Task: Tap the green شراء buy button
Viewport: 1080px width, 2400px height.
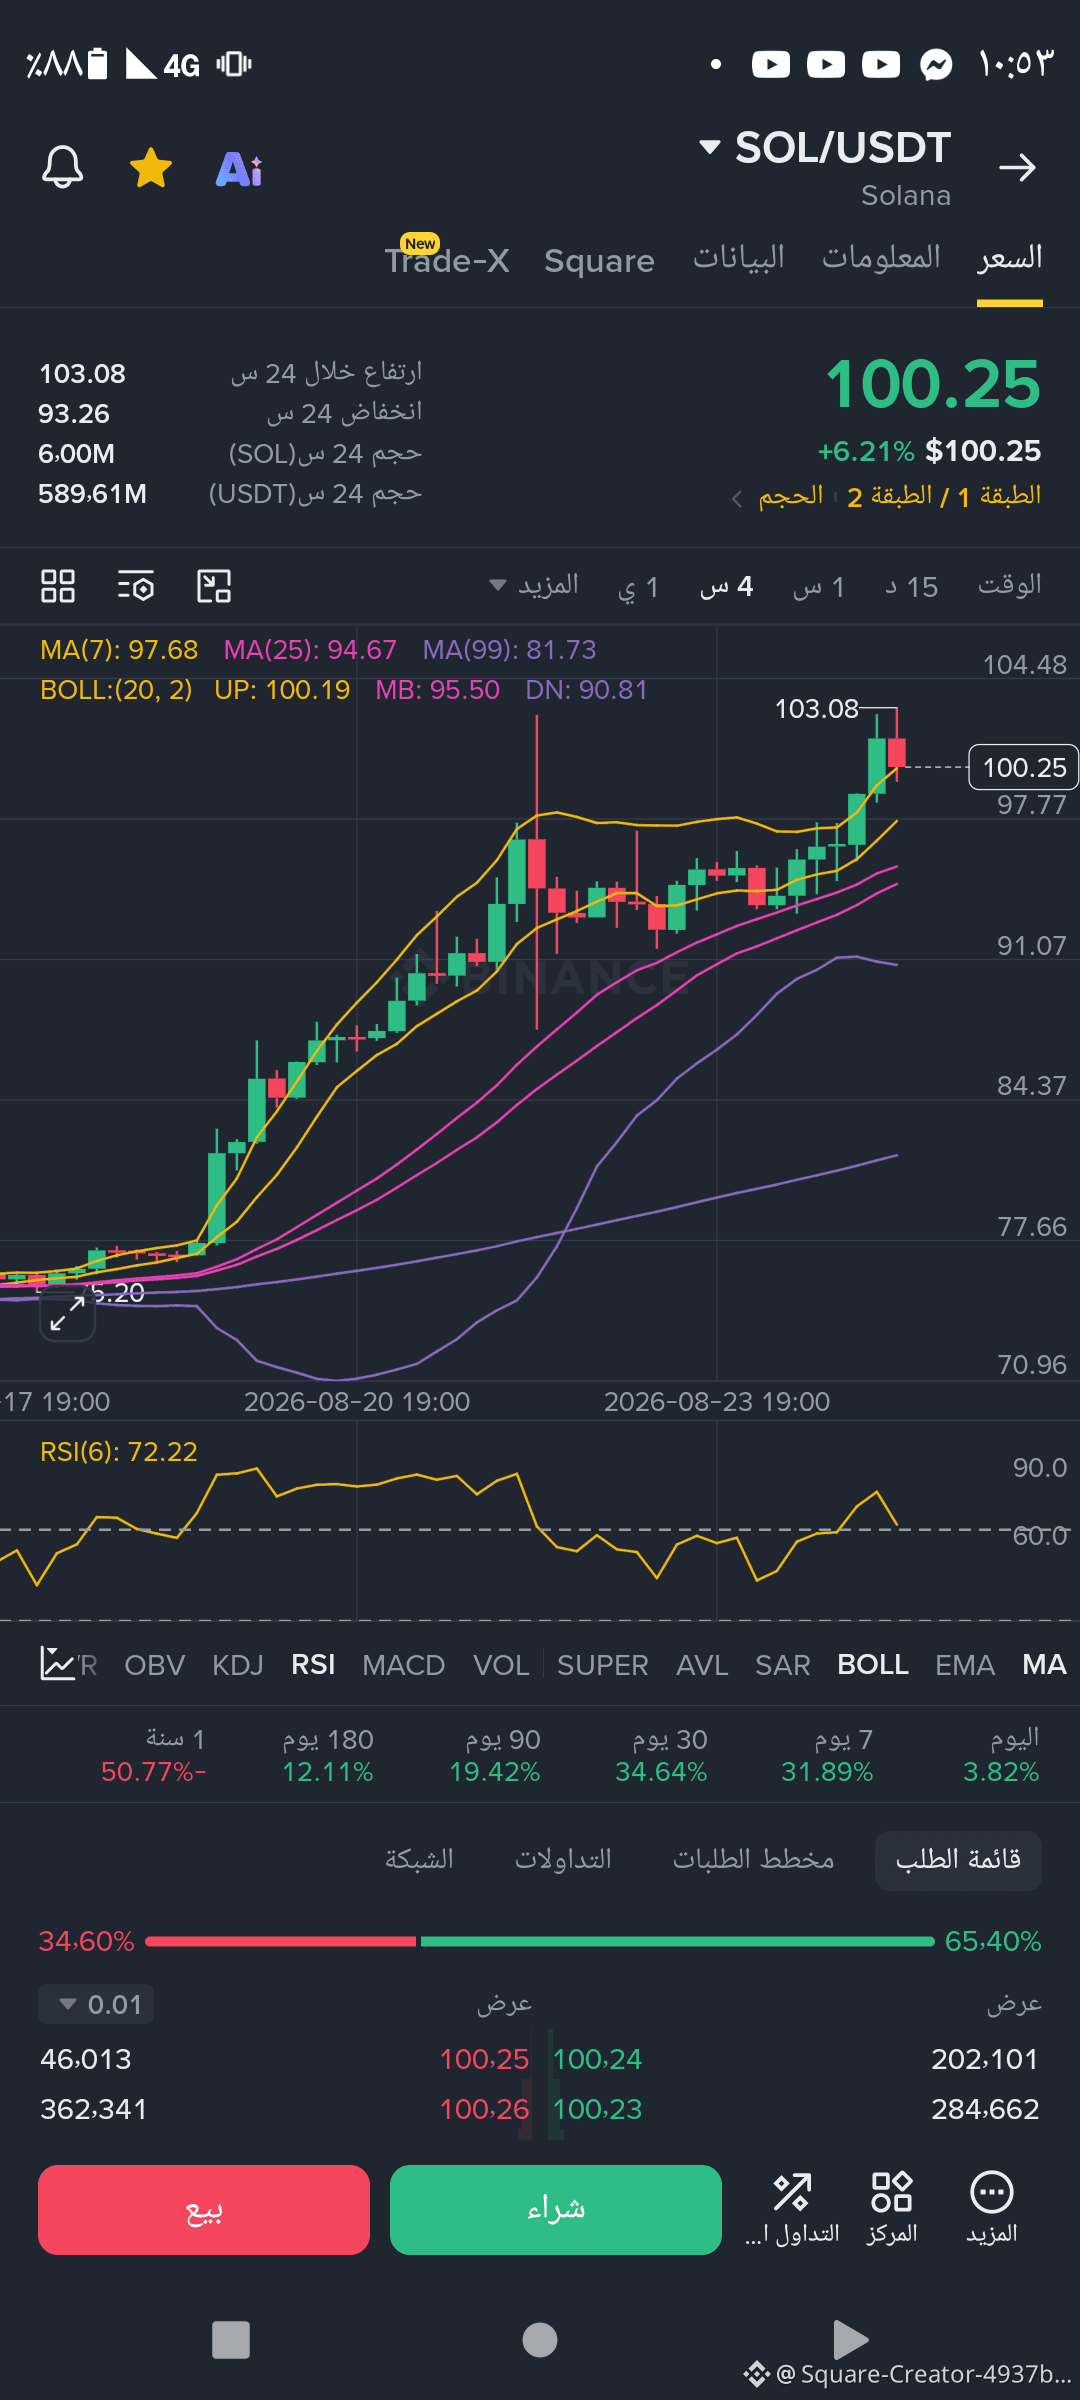Action: (556, 2210)
